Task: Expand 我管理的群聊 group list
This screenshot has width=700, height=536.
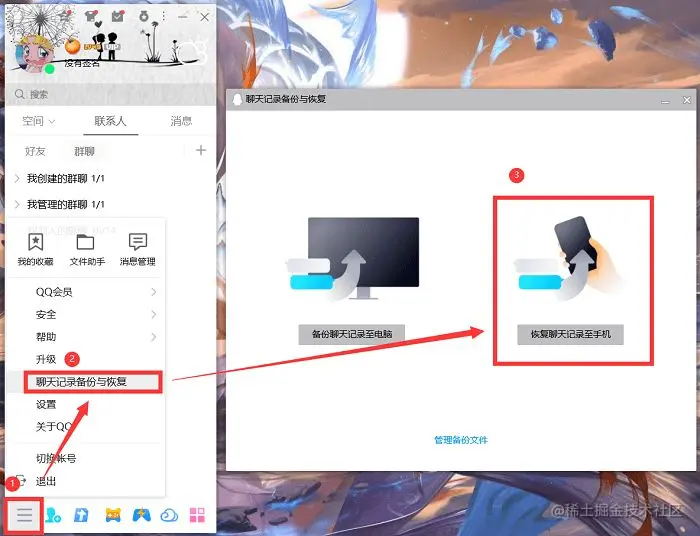Action: pyautogui.click(x=17, y=204)
